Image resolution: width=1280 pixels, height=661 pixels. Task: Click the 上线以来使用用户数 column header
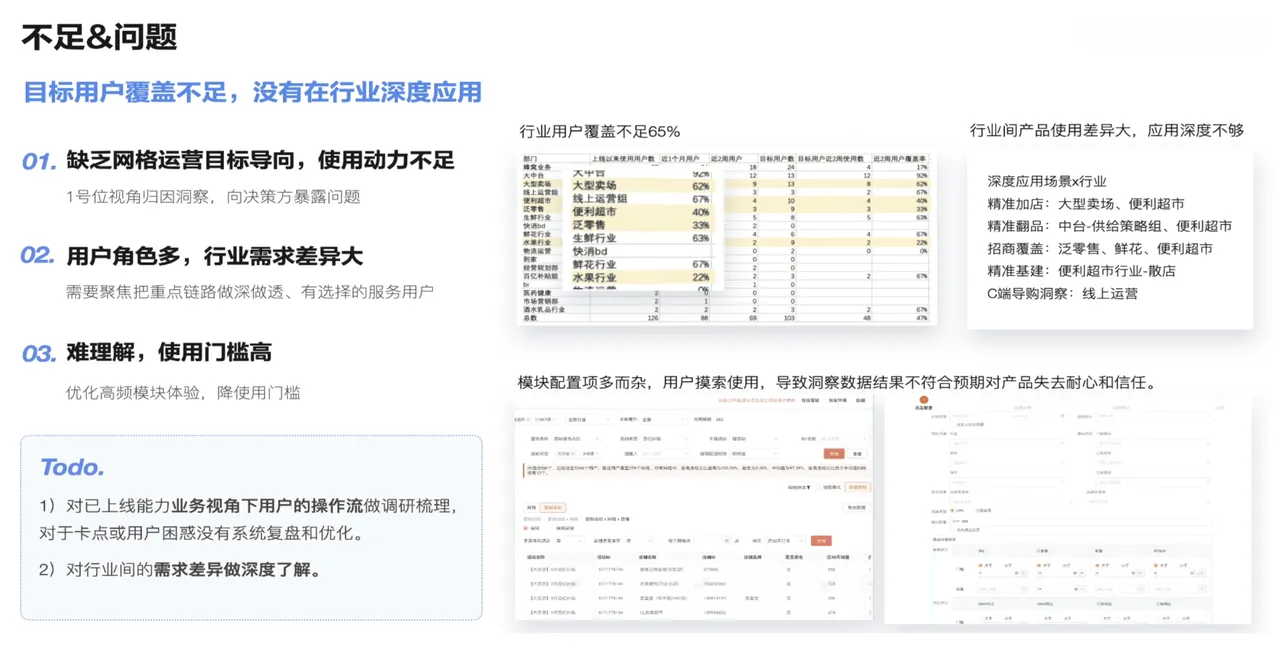(x=624, y=158)
